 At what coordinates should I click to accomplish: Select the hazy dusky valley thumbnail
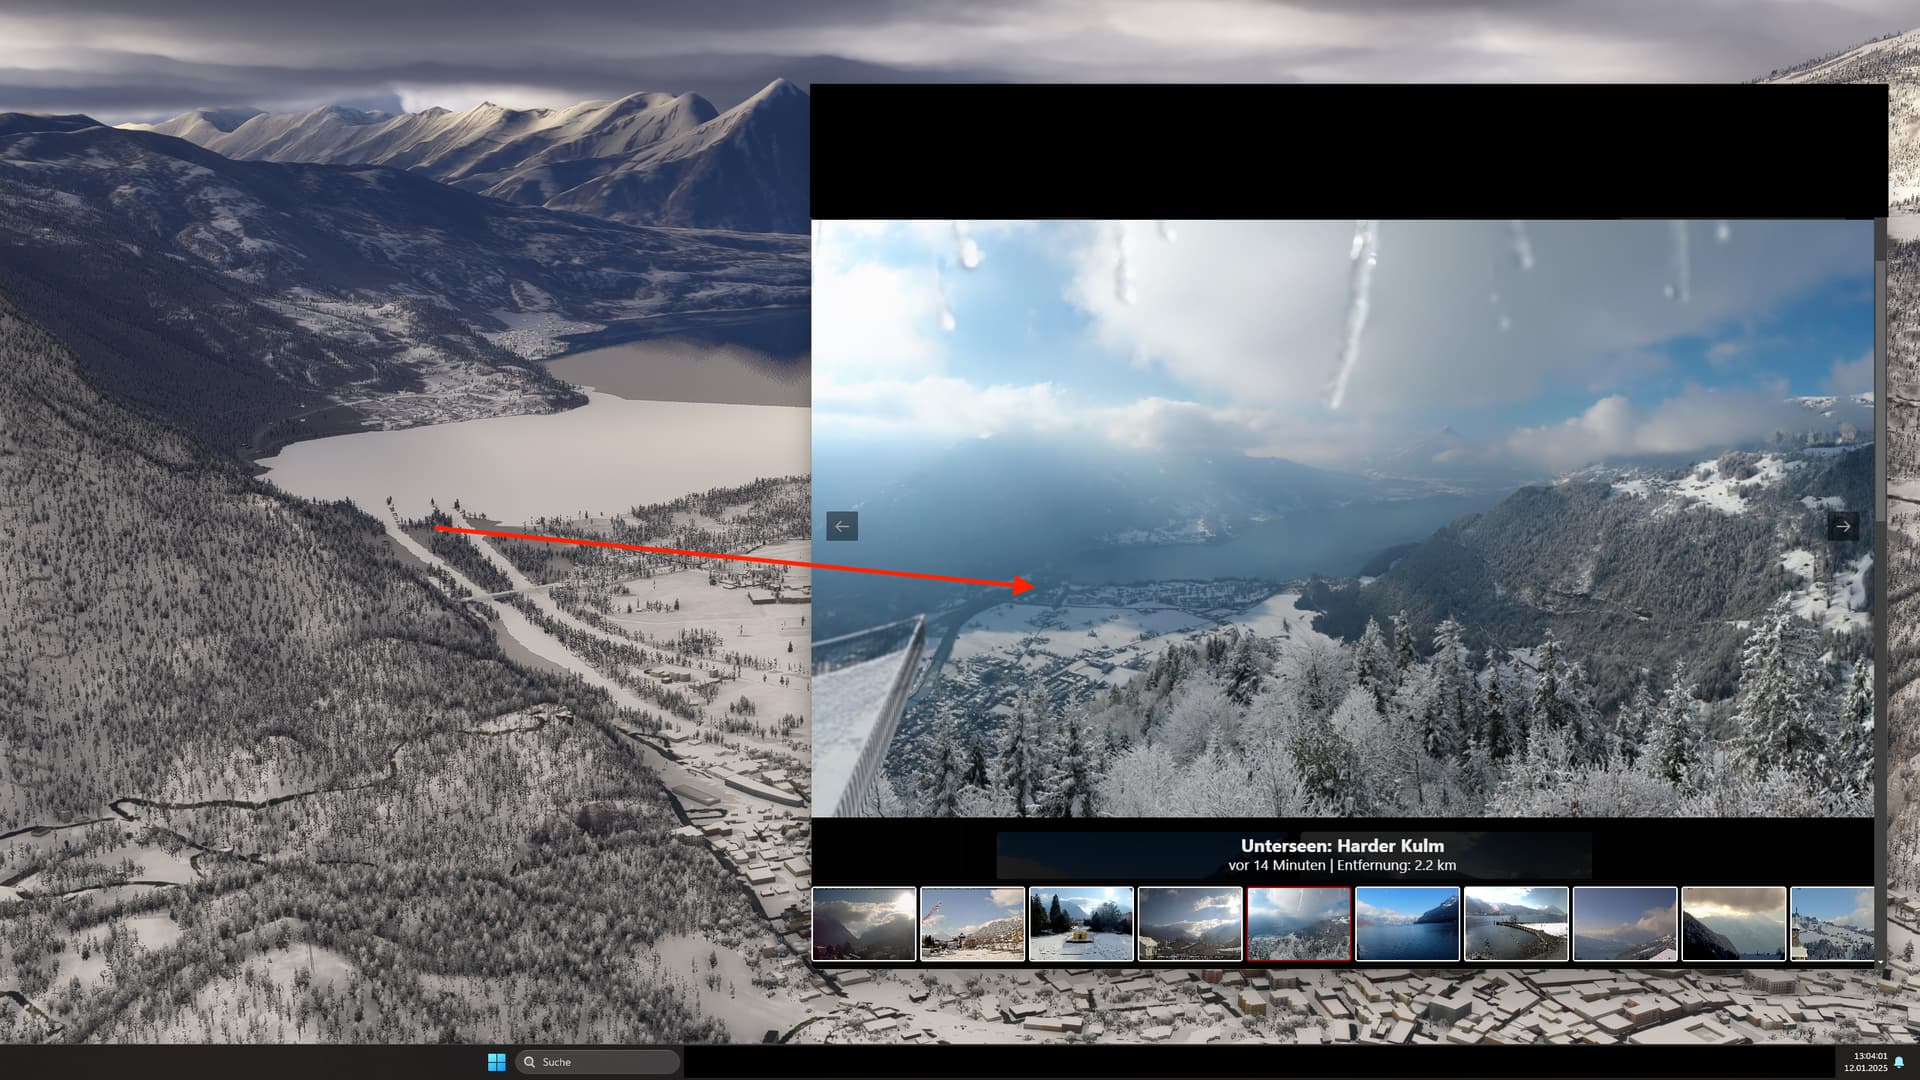pyautogui.click(x=1625, y=924)
